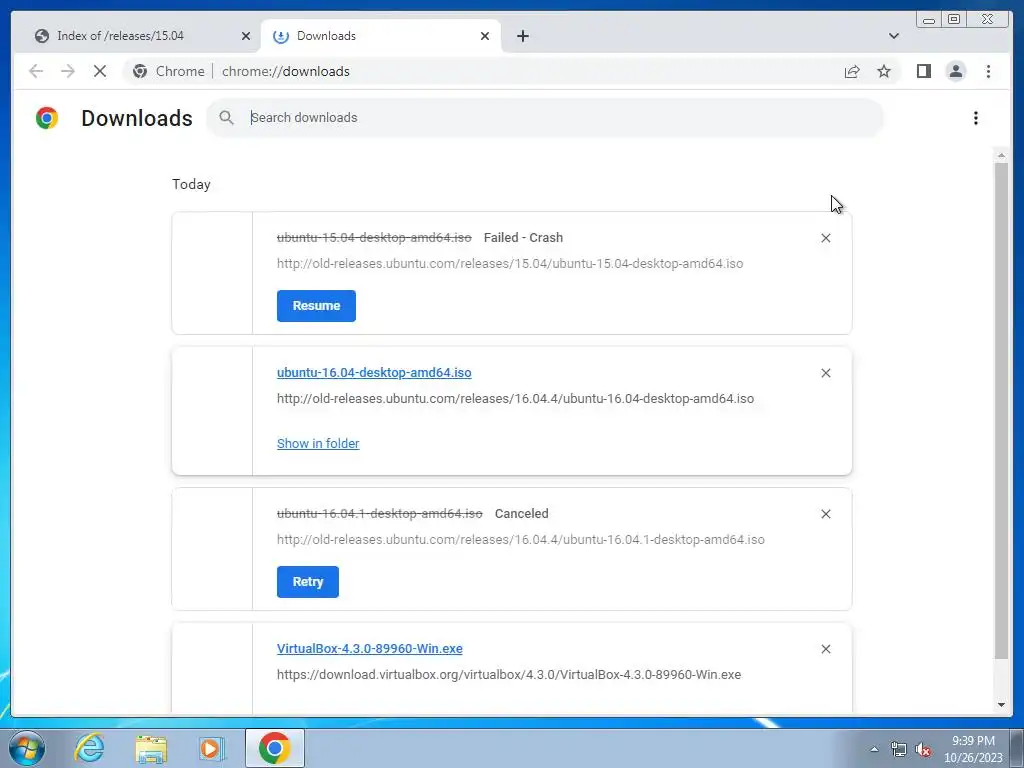
Task: Show hidden system tray icons
Action: [x=874, y=749]
